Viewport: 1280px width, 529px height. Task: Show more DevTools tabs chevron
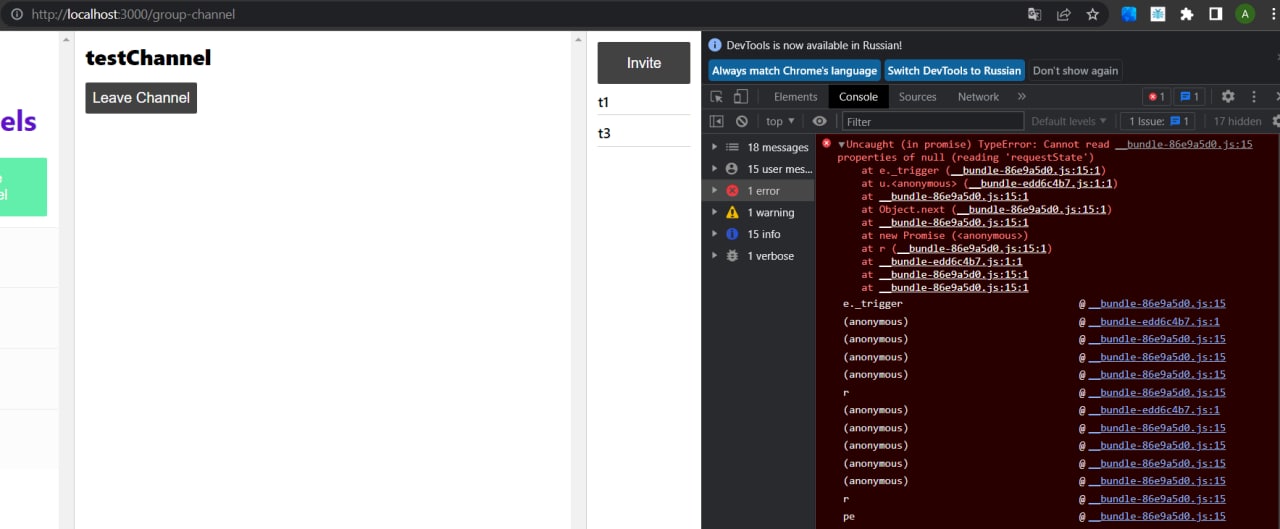click(1021, 97)
